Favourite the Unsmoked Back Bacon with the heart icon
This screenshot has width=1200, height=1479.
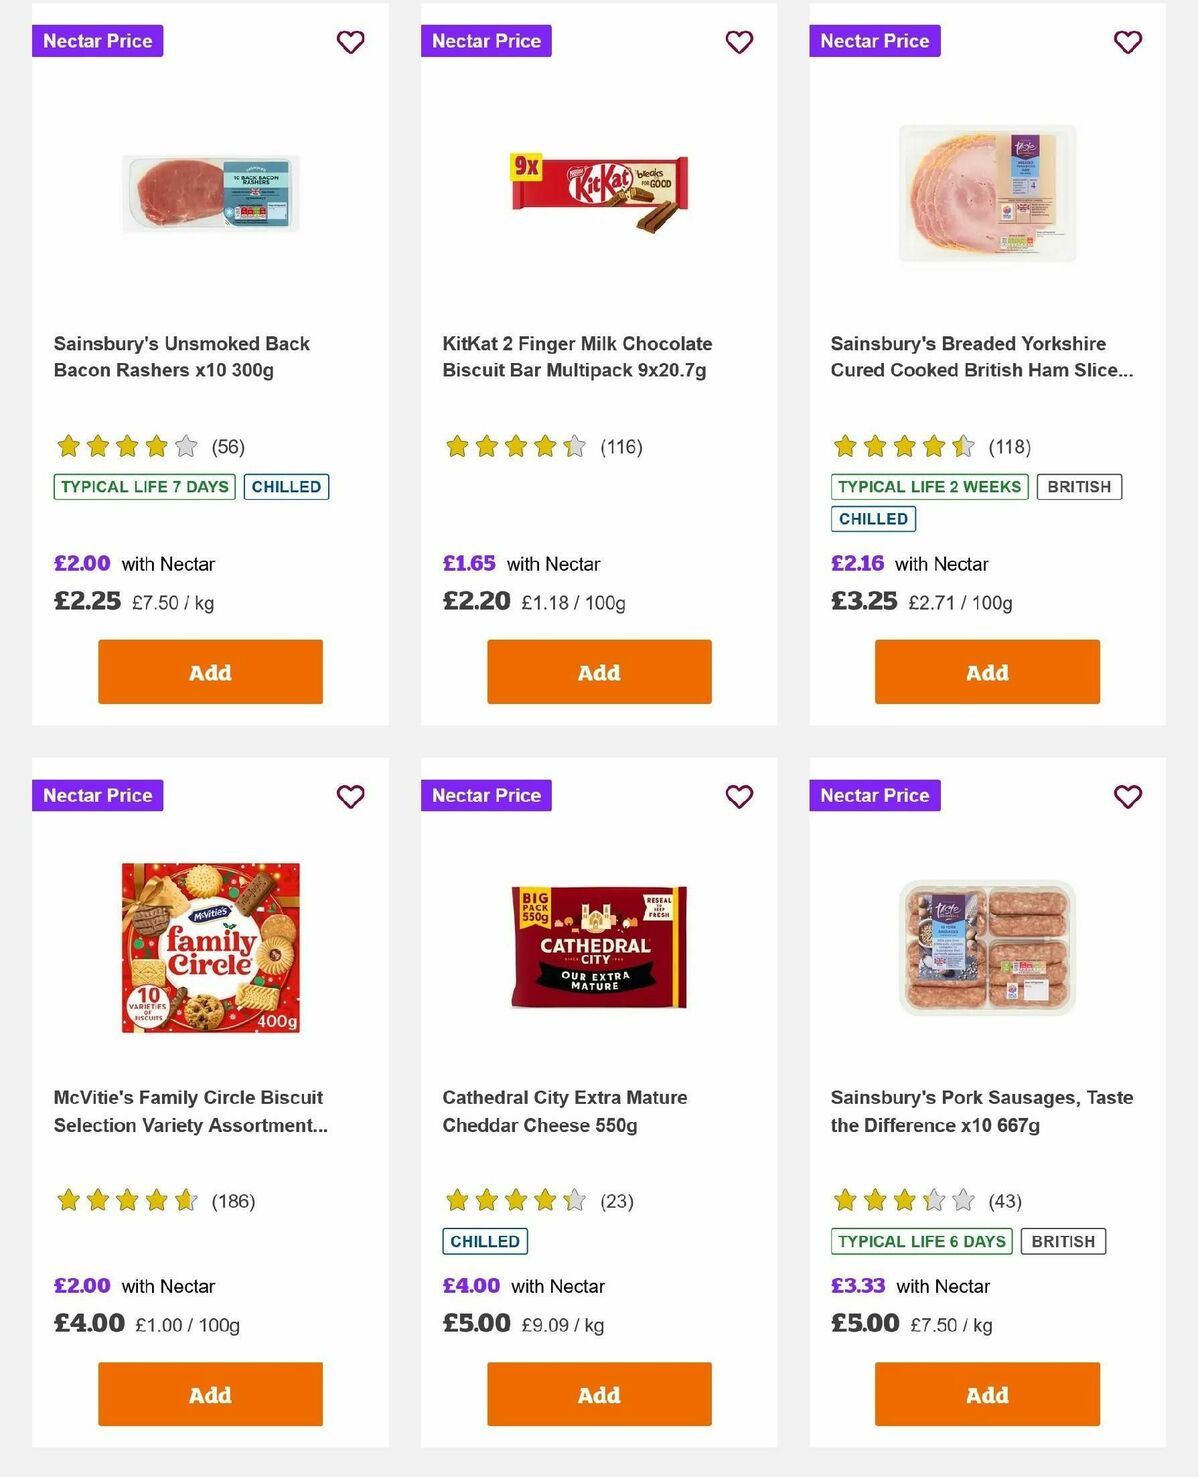pos(350,42)
